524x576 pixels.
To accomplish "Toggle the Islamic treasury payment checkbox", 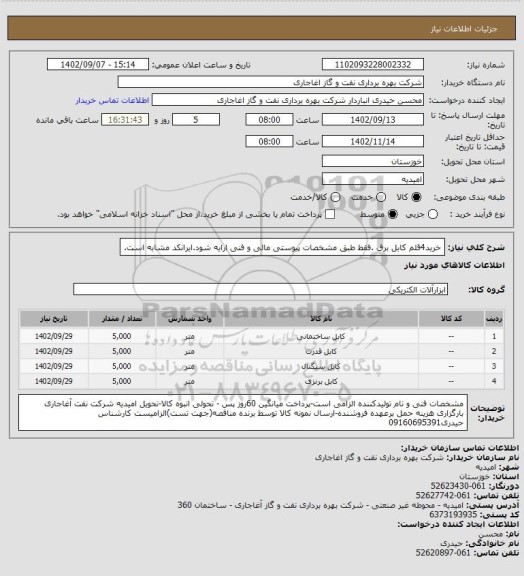I will coord(330,214).
